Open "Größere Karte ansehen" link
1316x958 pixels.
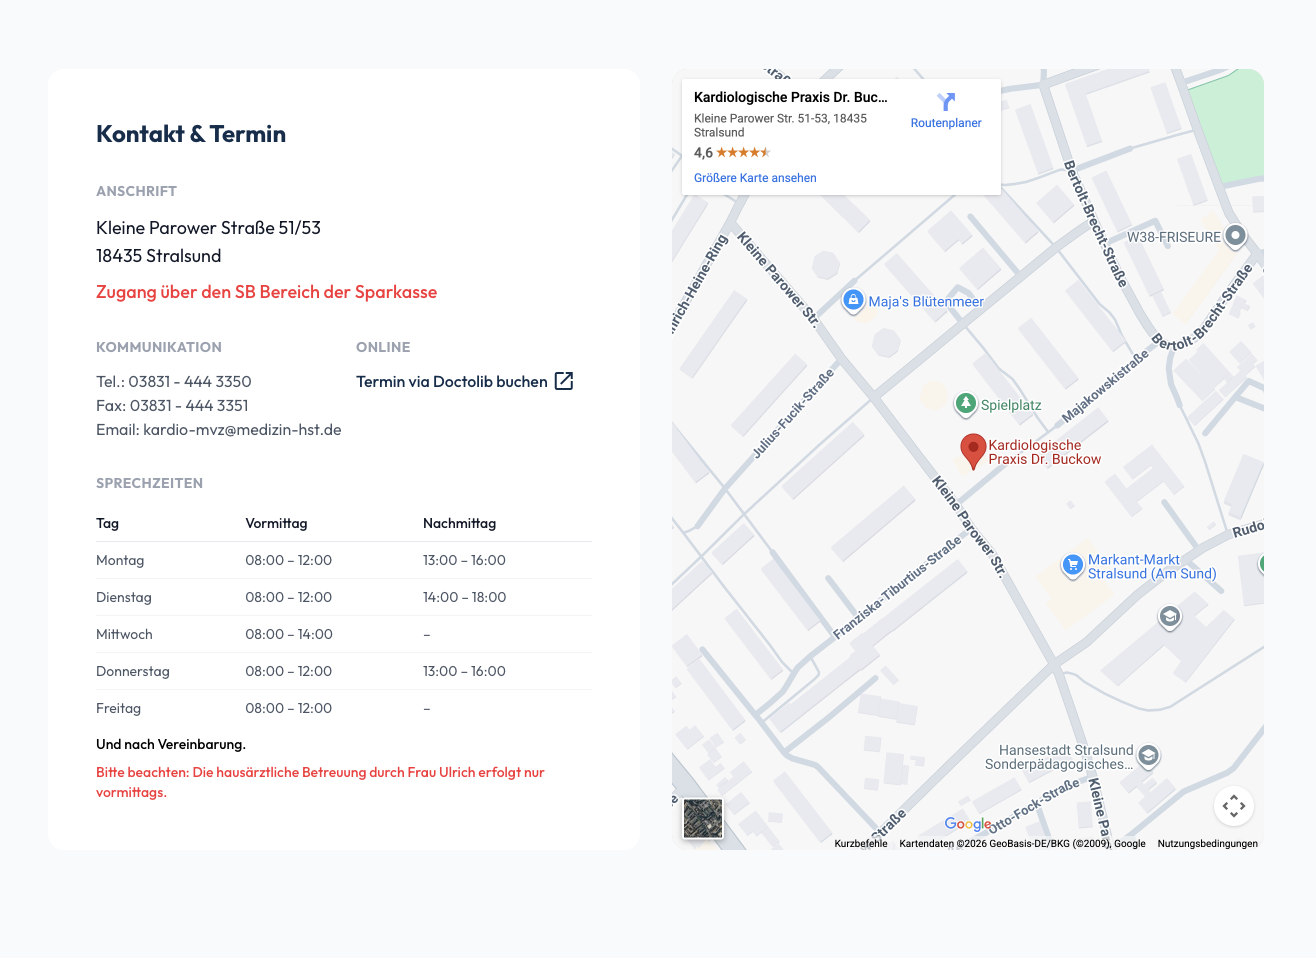coord(755,178)
